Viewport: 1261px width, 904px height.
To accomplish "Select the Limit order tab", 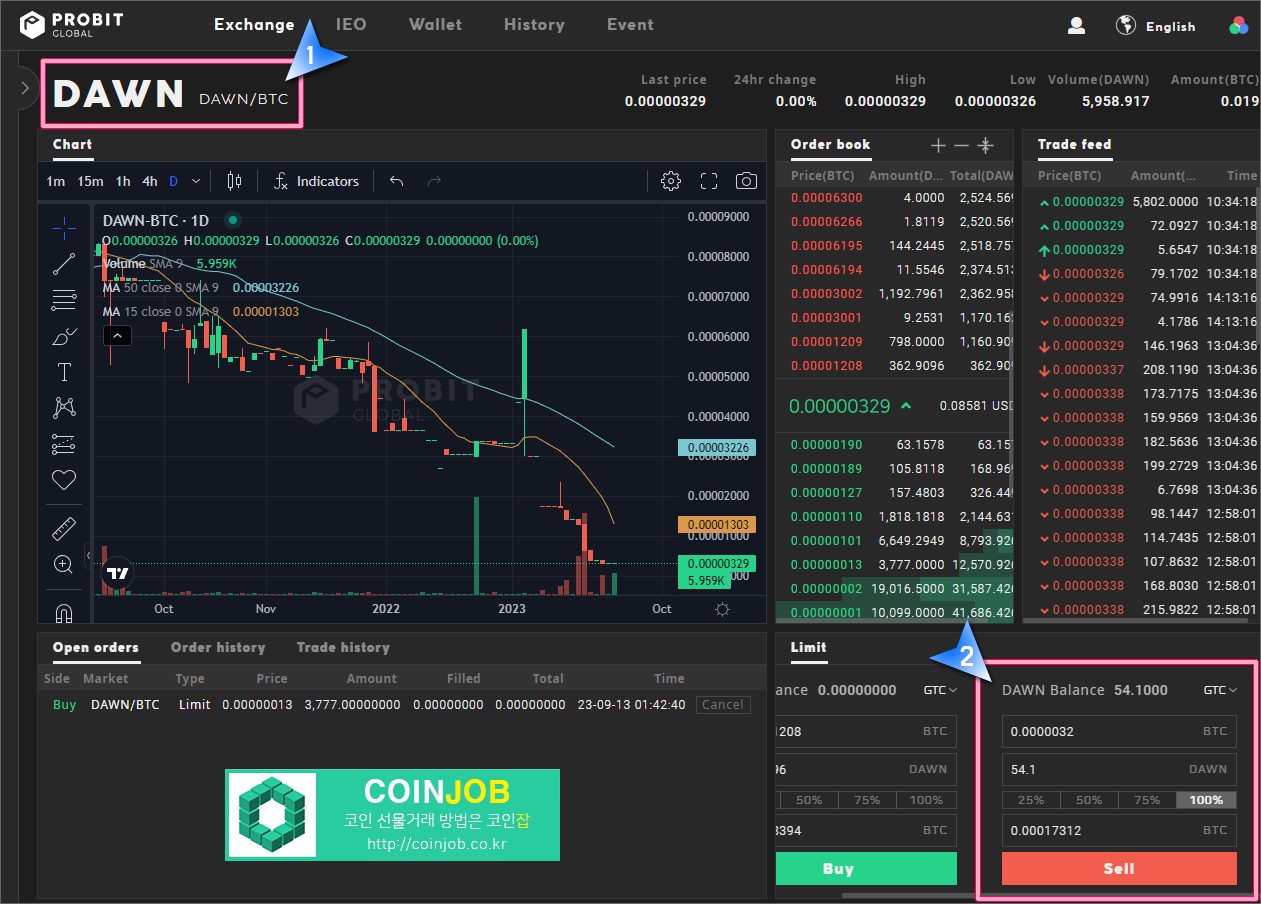I will point(808,648).
